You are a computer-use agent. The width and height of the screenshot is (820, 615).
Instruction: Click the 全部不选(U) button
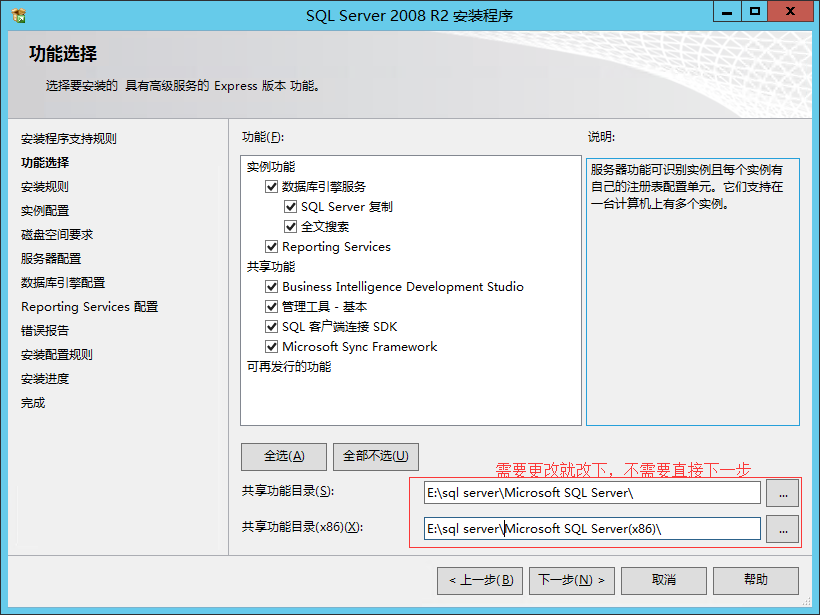click(375, 457)
